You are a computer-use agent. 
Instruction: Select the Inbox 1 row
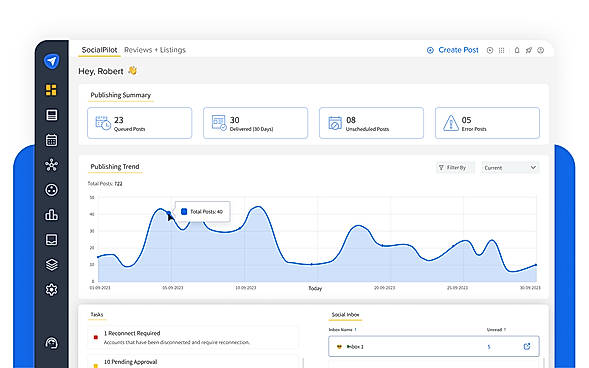(434, 346)
